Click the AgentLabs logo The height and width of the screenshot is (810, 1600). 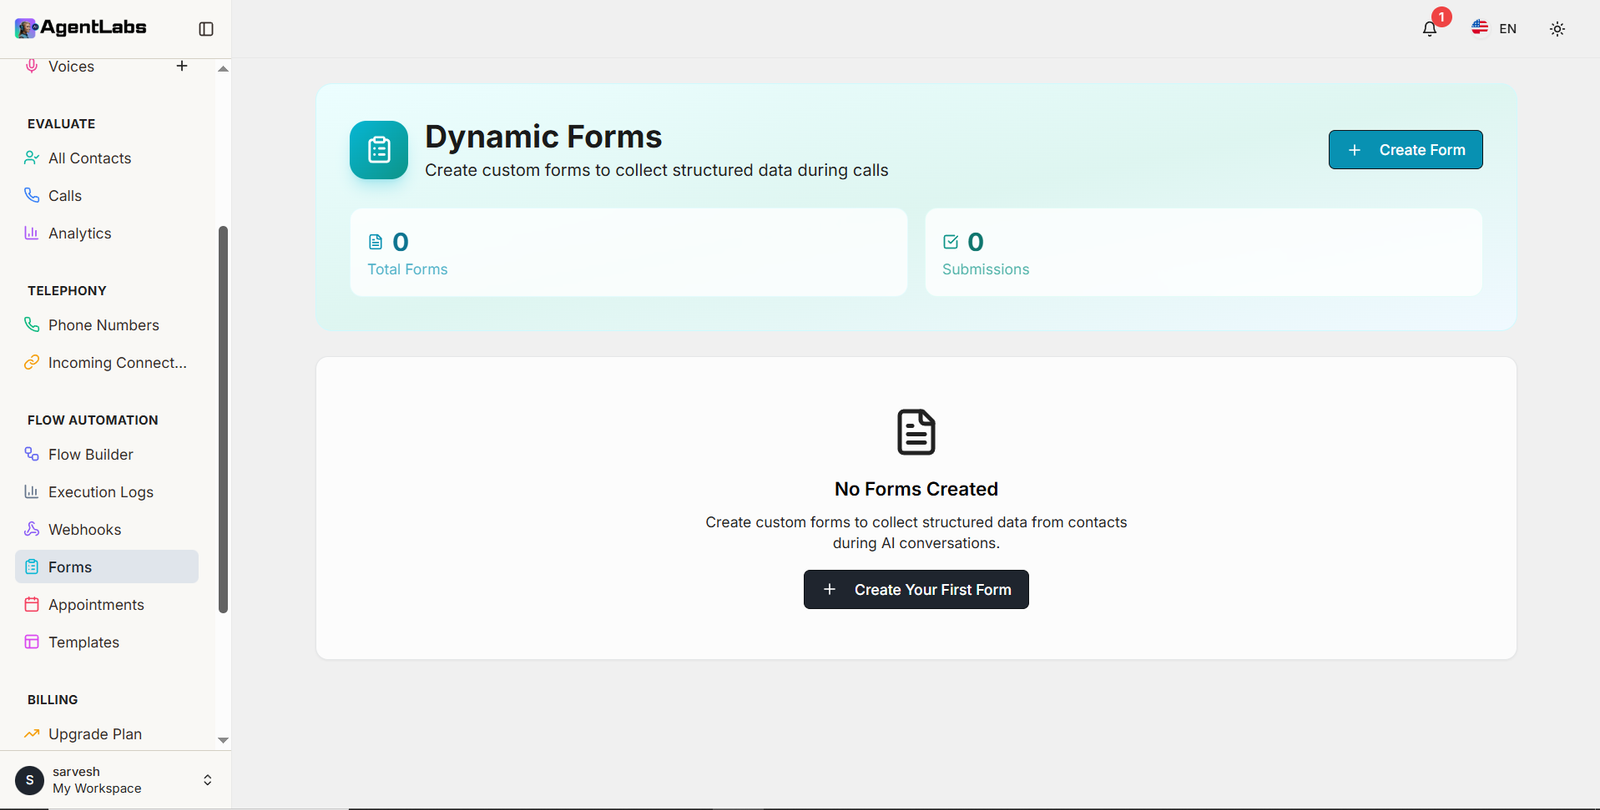tap(81, 27)
